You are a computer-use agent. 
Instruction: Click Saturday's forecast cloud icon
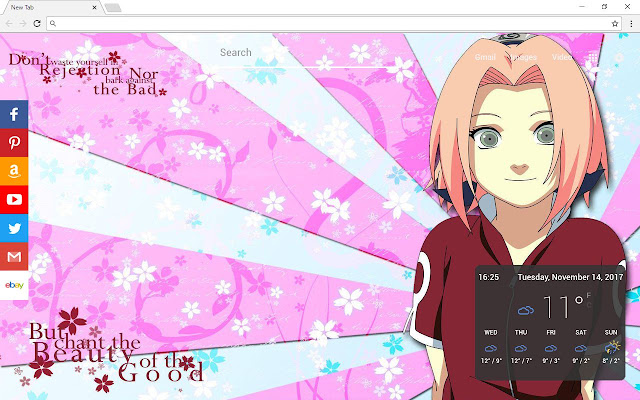click(581, 348)
